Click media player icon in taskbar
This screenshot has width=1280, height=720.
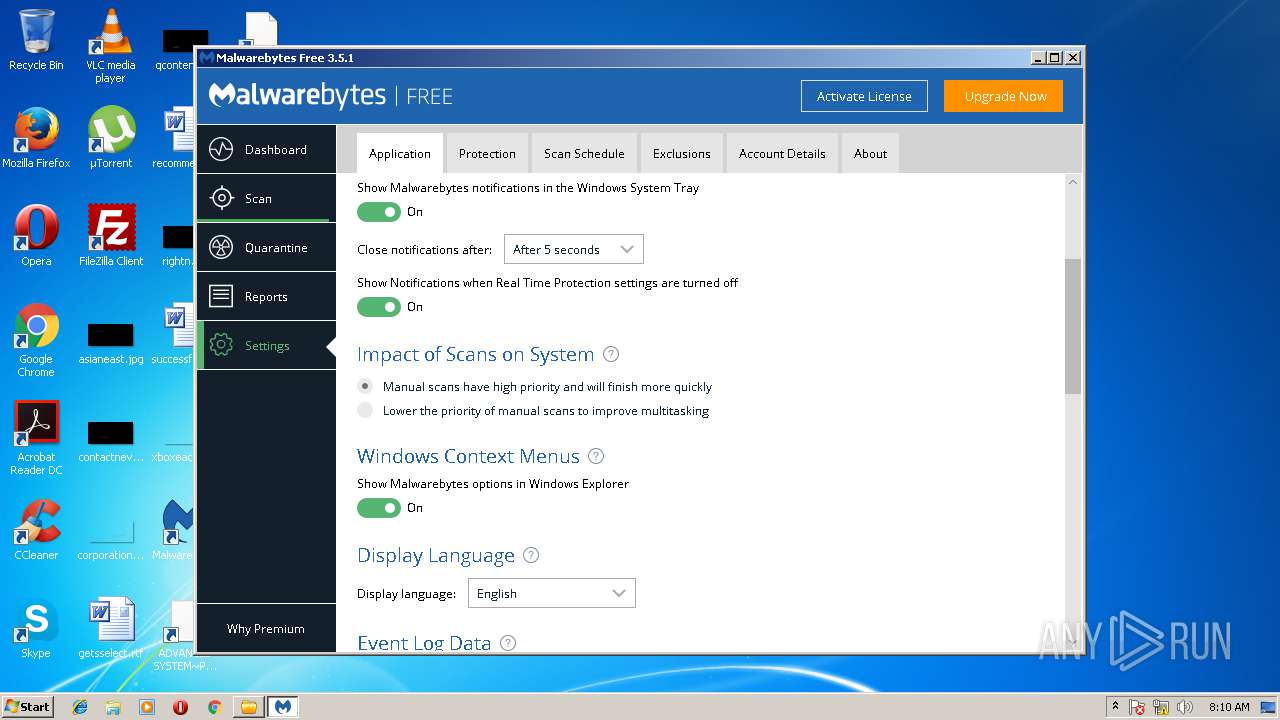147,707
